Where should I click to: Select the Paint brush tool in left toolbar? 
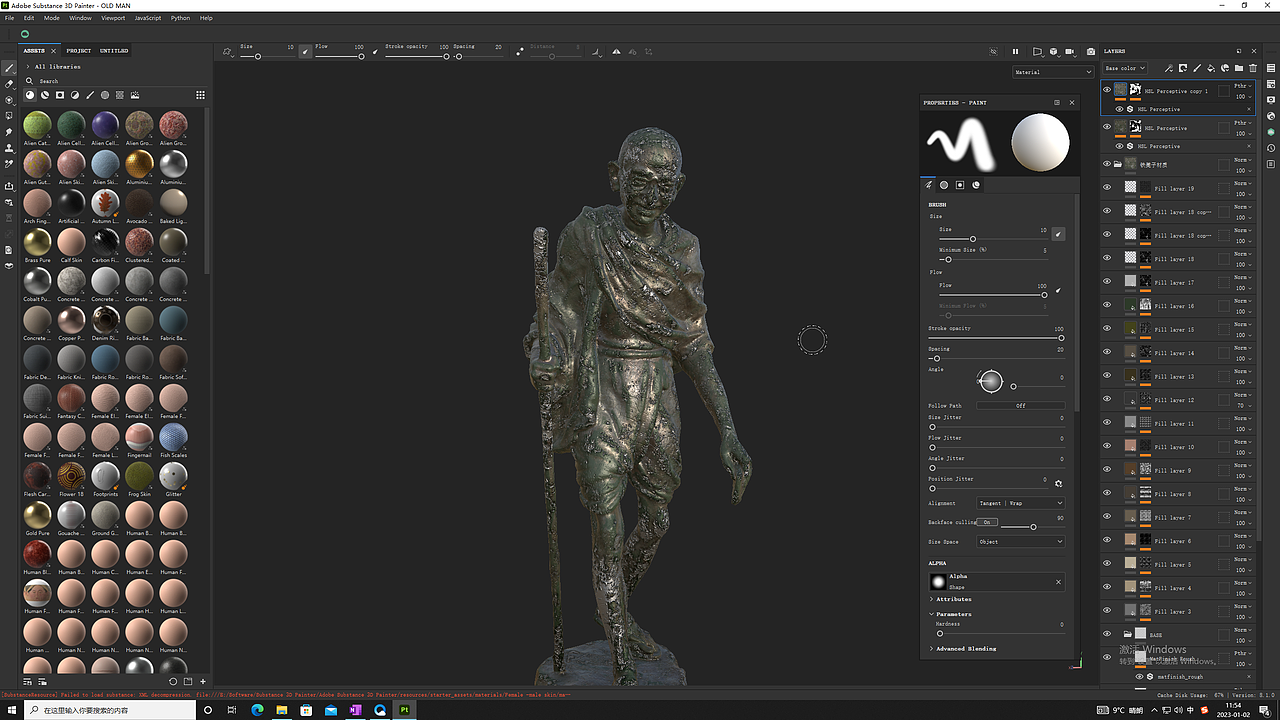coord(9,68)
